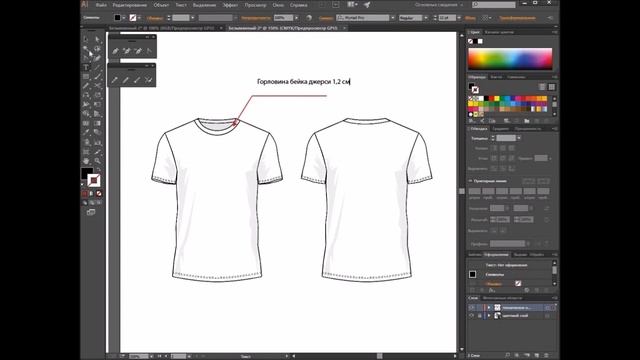
Task: Click the Символ link in control bar
Action: click(326, 18)
